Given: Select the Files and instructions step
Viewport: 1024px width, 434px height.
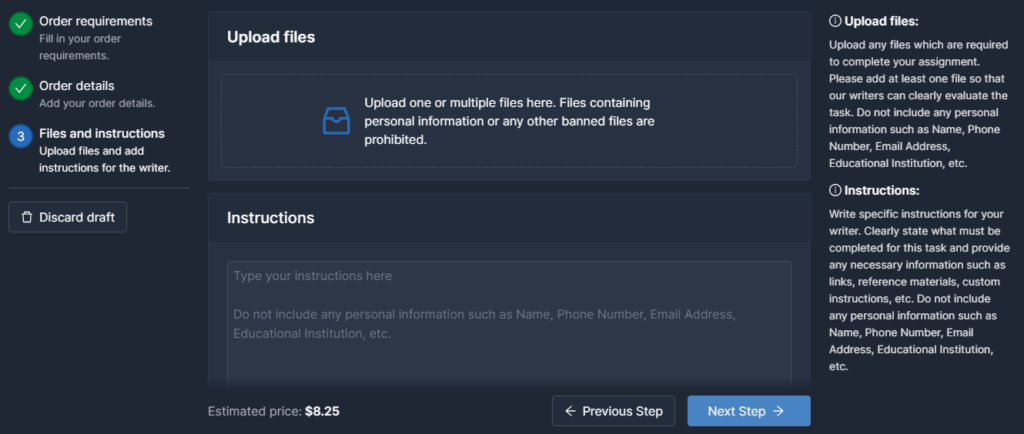Looking at the screenshot, I should pyautogui.click(x=102, y=134).
